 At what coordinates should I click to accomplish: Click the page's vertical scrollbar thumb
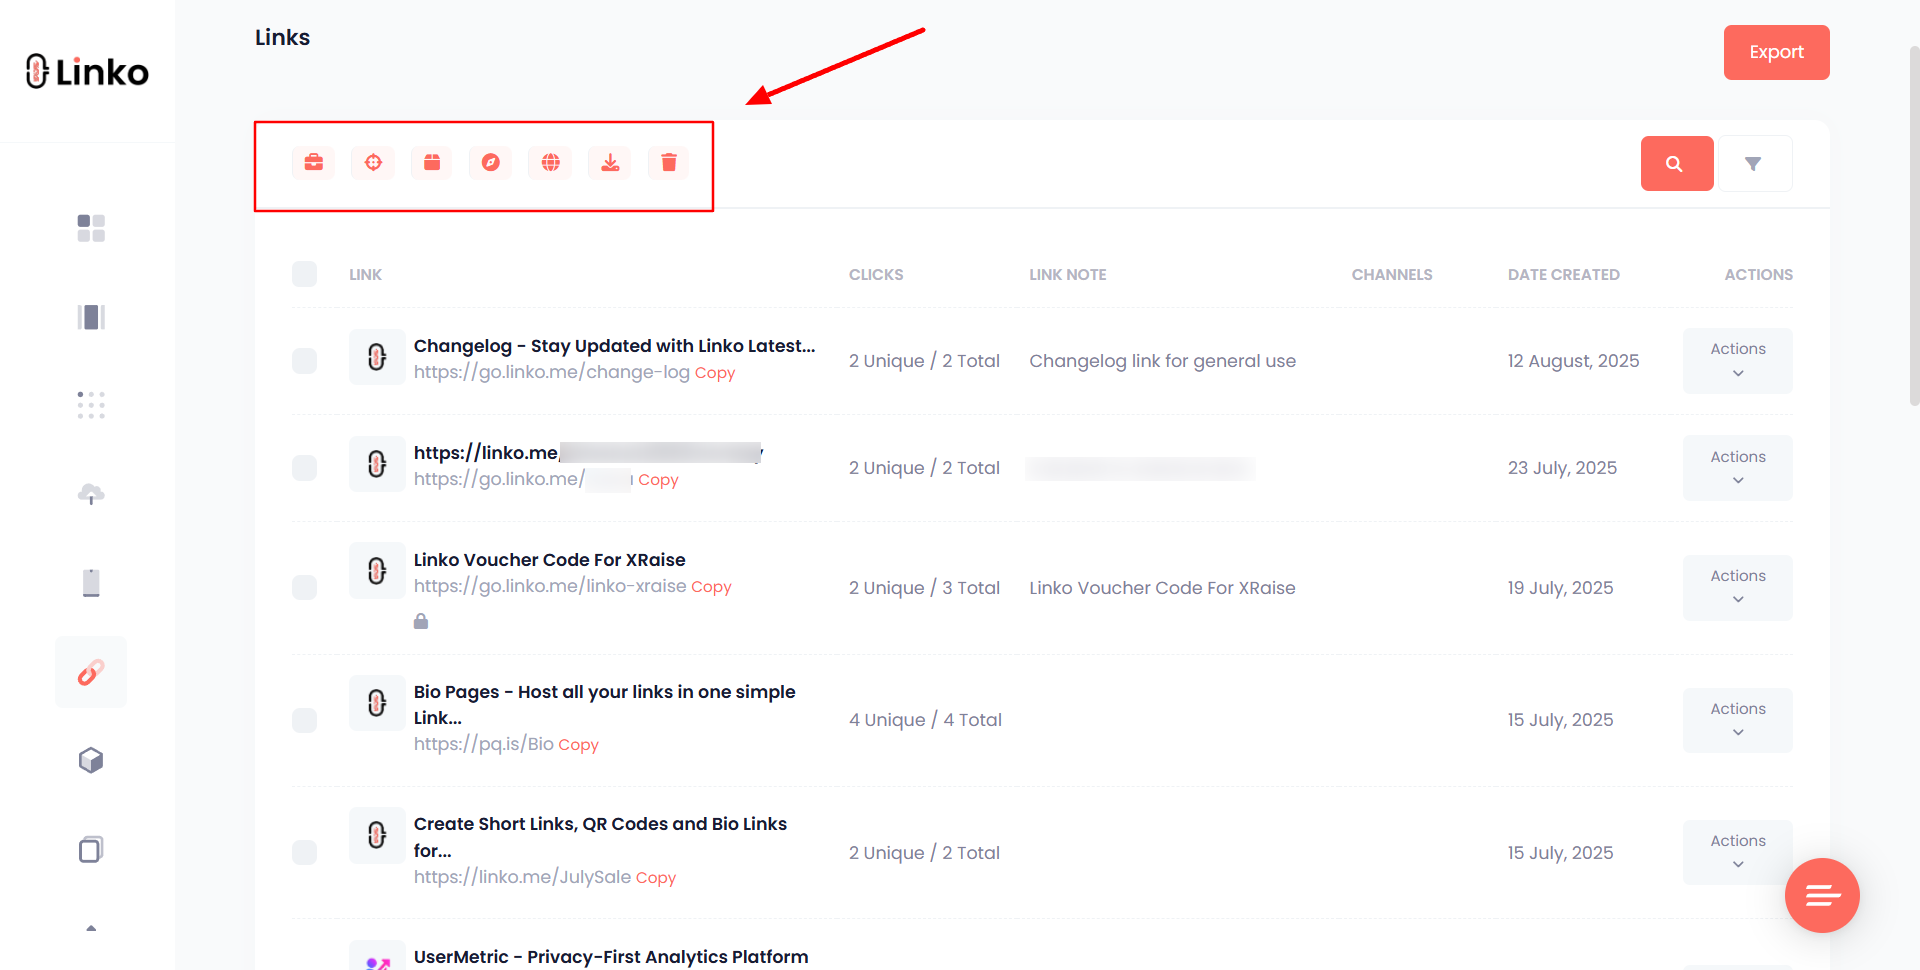(1913, 225)
